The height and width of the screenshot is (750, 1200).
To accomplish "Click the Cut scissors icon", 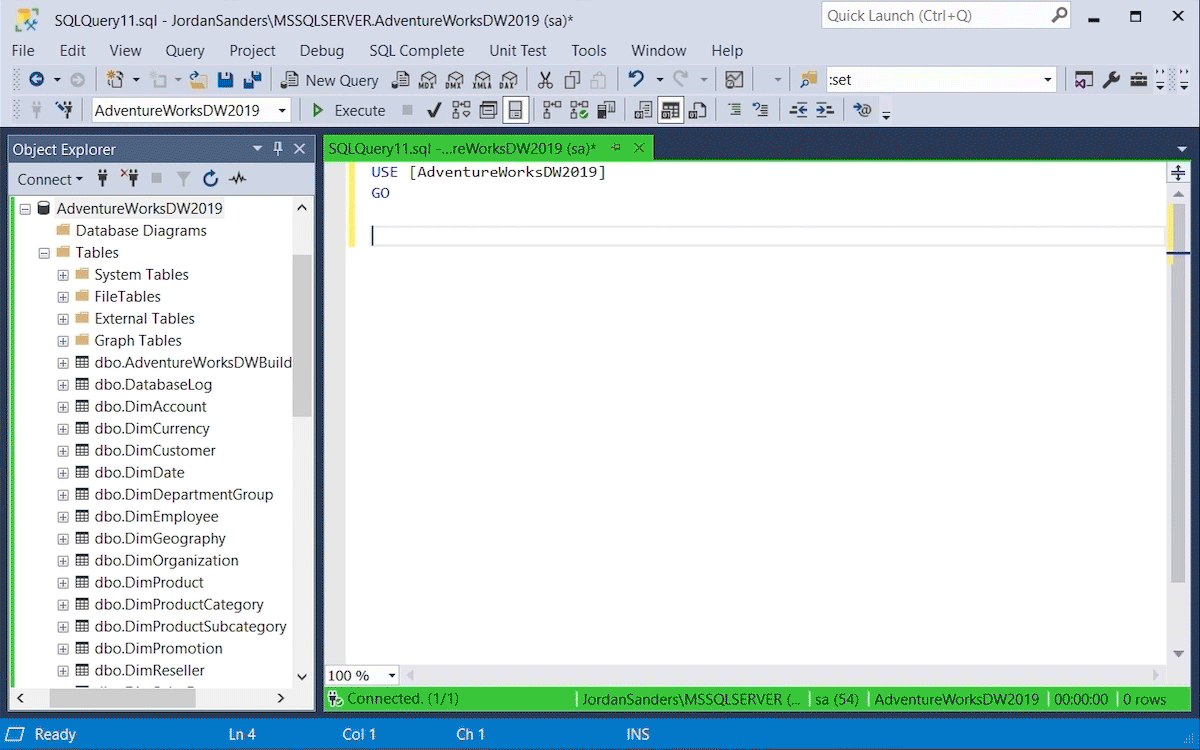I will tap(545, 80).
